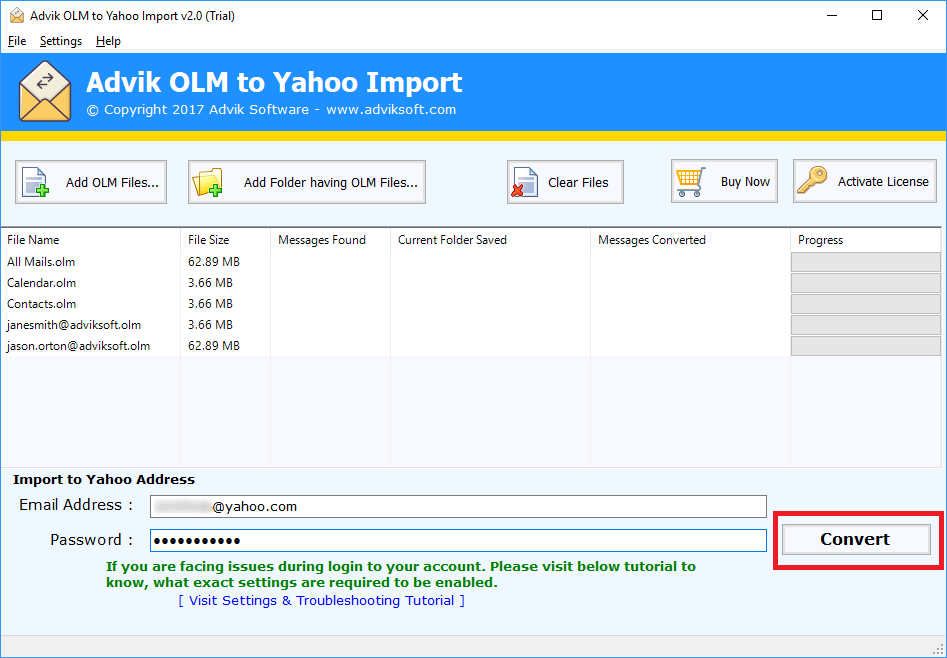Viewport: 947px width, 658px height.
Task: Click the Add OLM Files... button label
Action: point(112,182)
